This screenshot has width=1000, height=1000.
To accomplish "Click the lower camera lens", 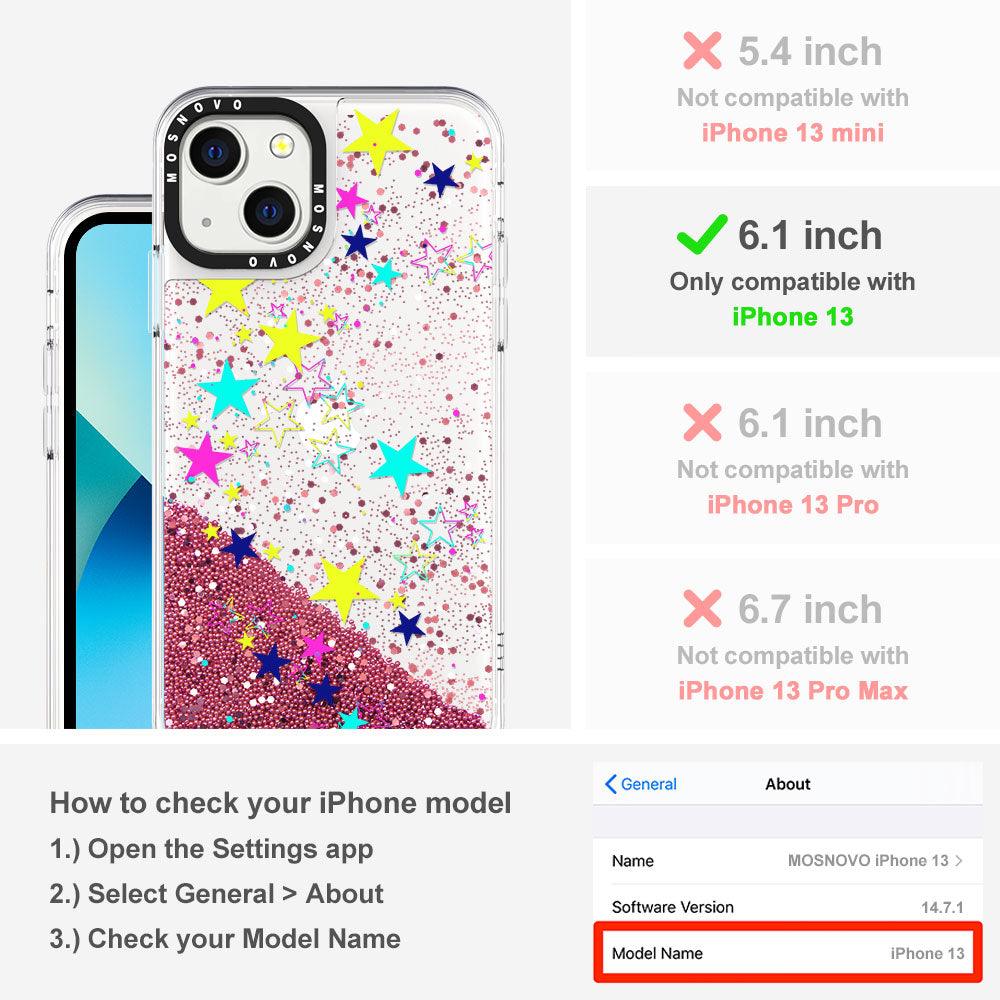I will 270,211.
